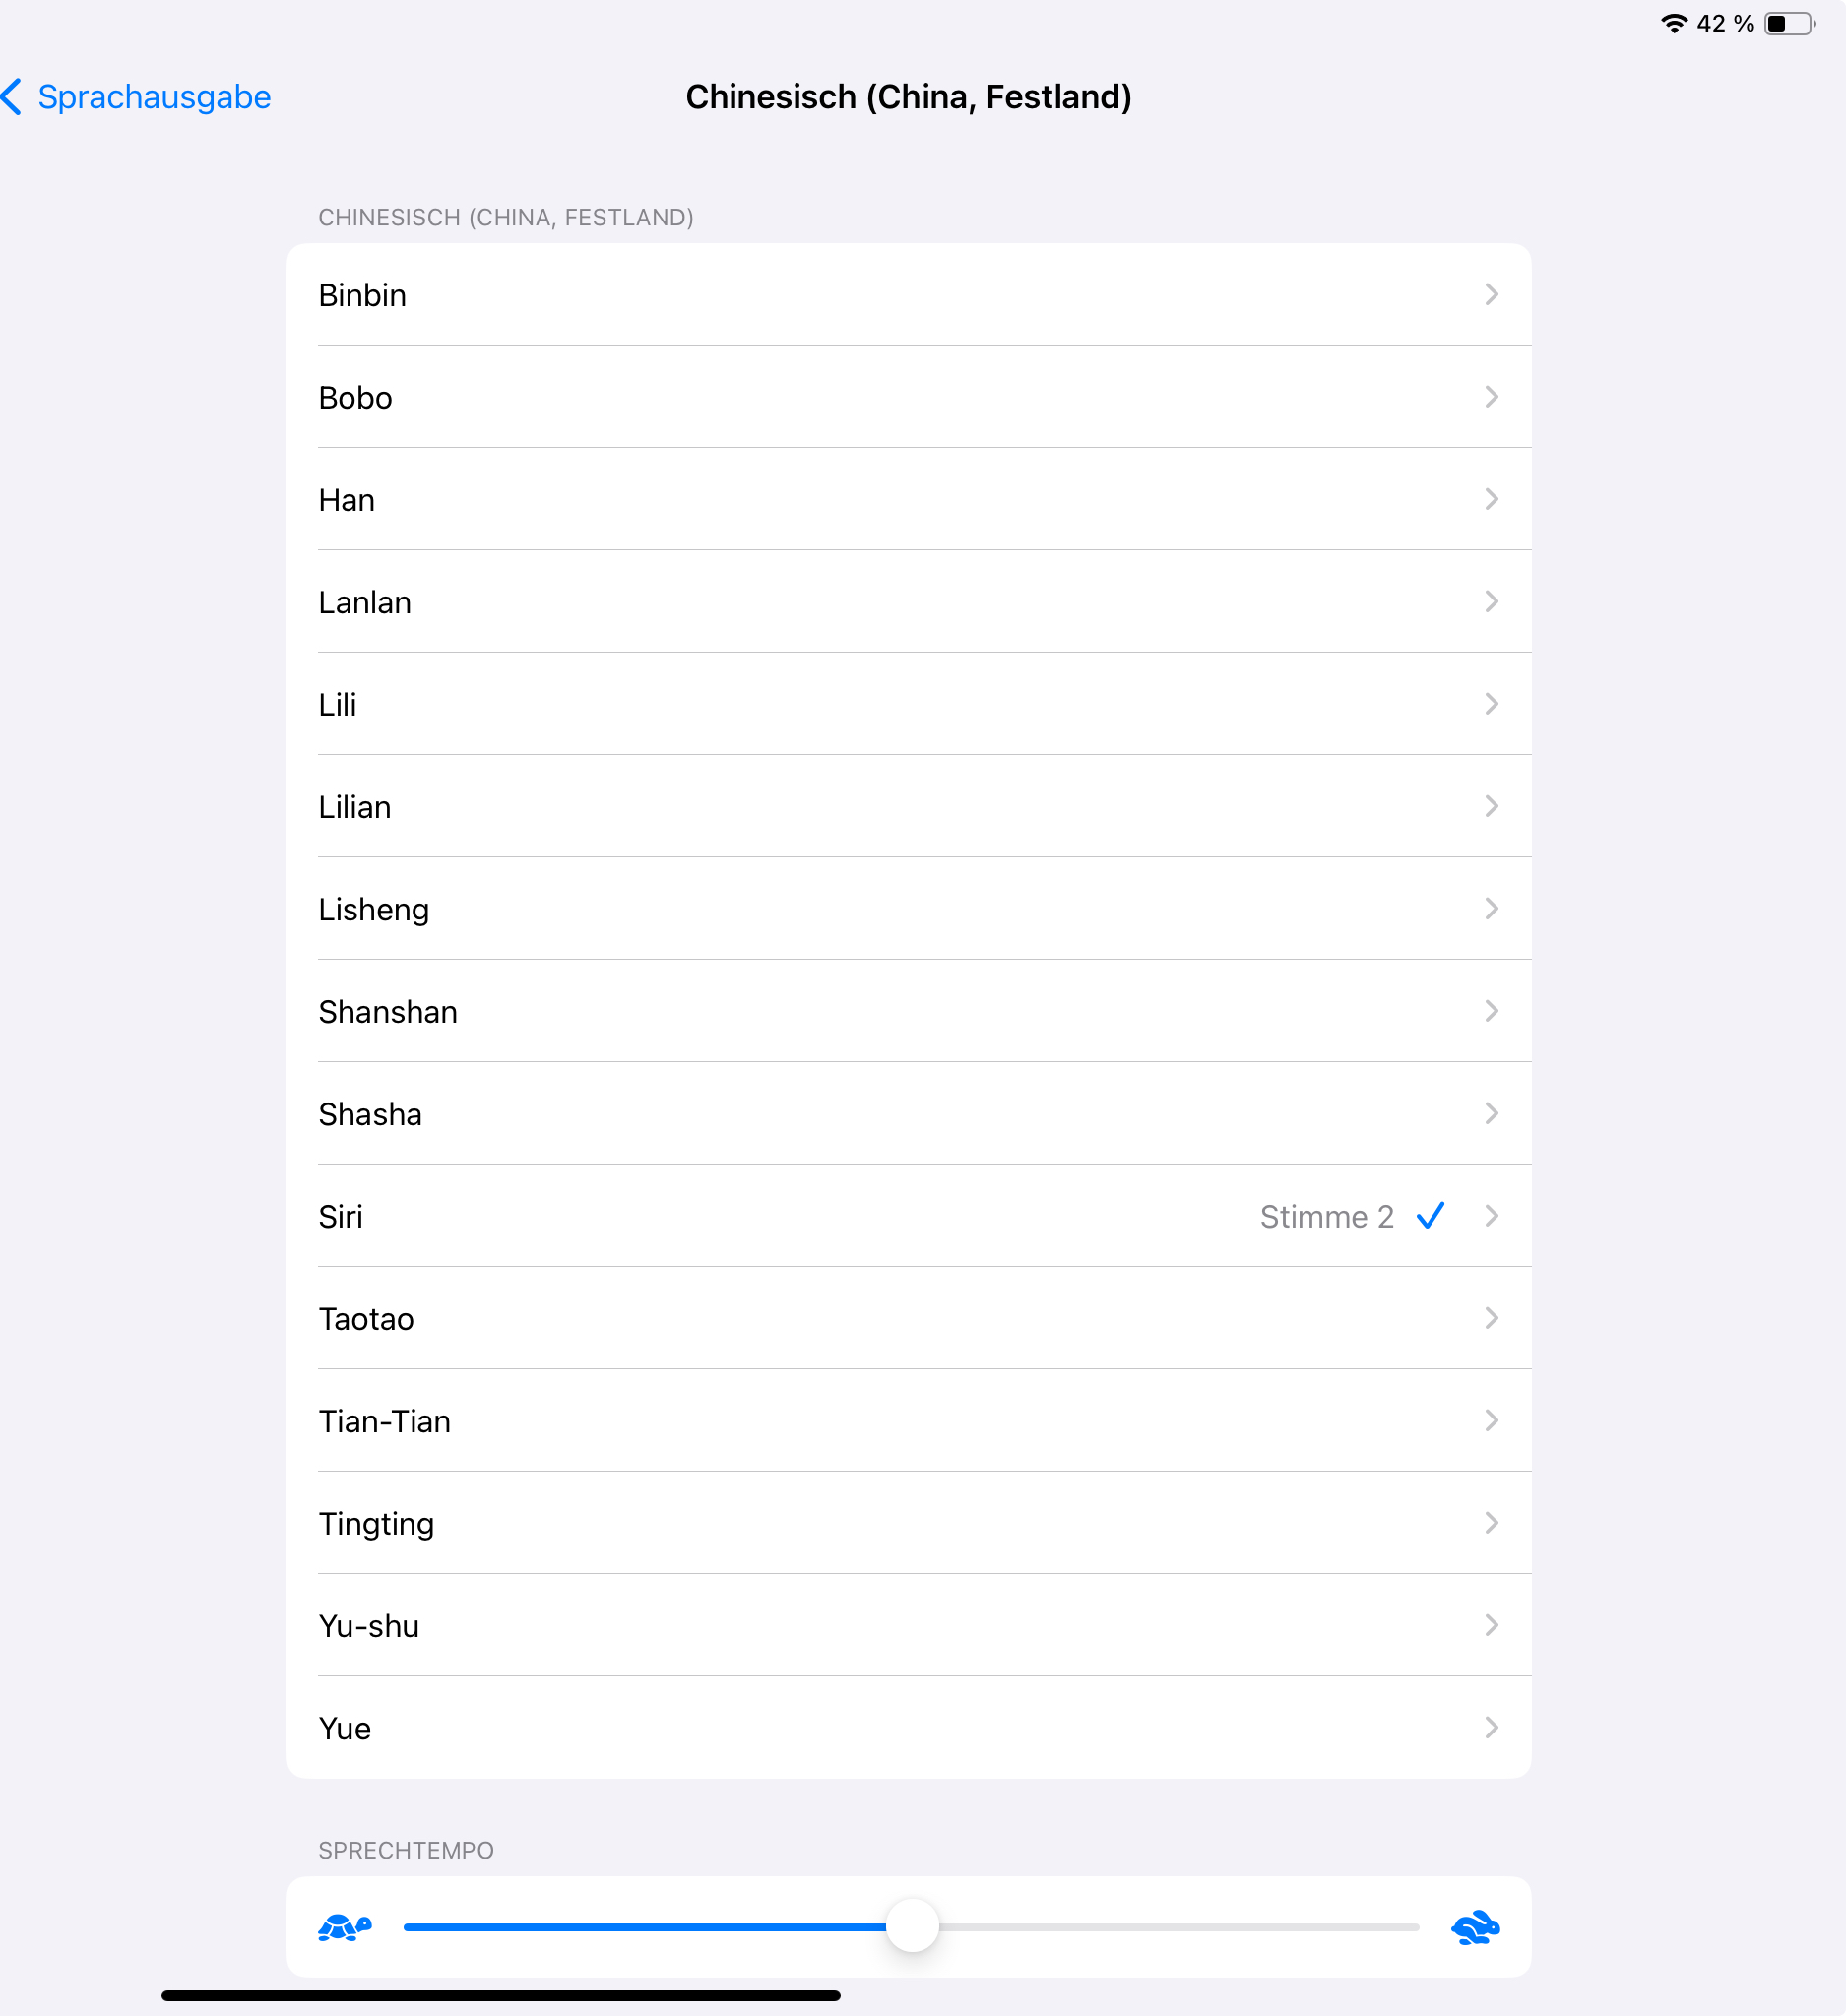The width and height of the screenshot is (1846, 2016).
Task: Open the Yu-shu voice entry
Action: (x=908, y=1625)
